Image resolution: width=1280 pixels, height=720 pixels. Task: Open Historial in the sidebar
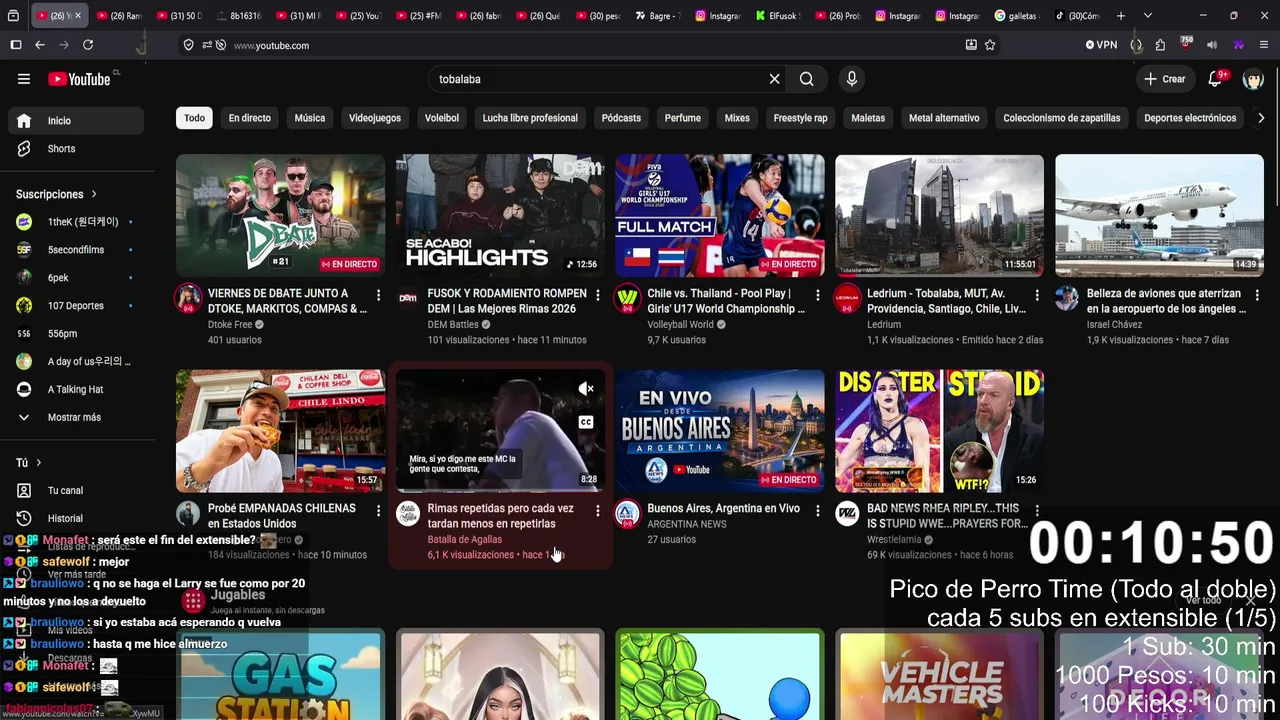pos(75,518)
